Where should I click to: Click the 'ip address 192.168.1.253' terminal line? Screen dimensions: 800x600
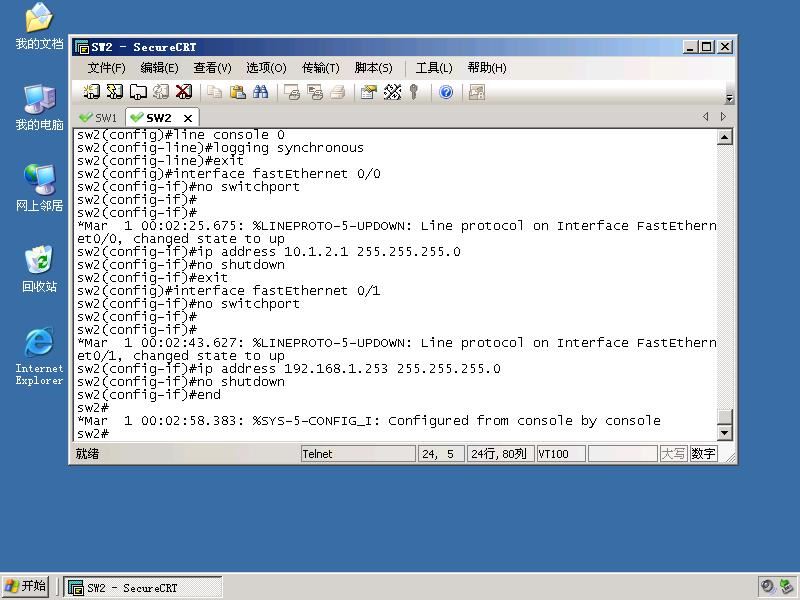coord(289,369)
